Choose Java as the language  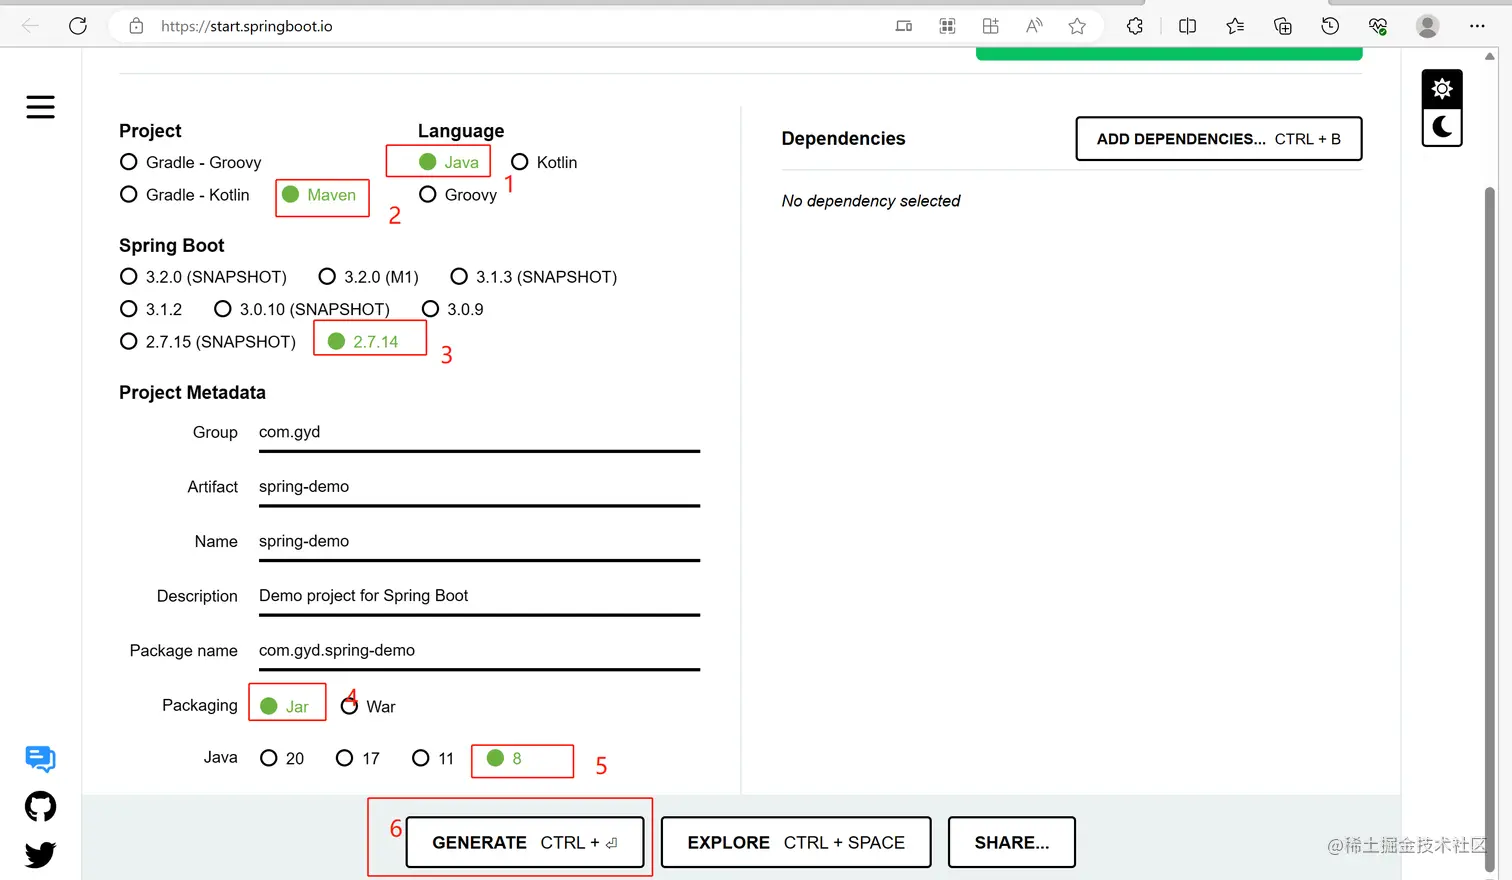pos(449,162)
